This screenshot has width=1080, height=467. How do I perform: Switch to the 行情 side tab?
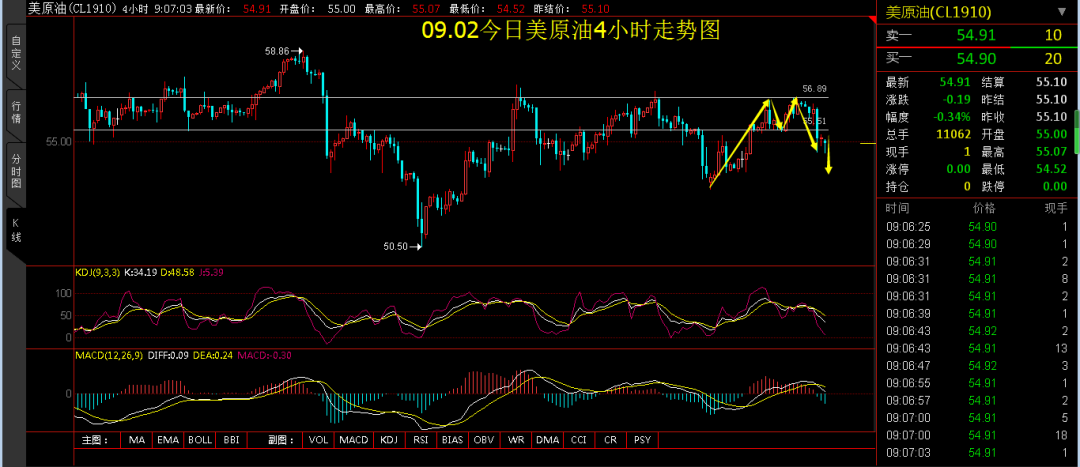coord(15,115)
